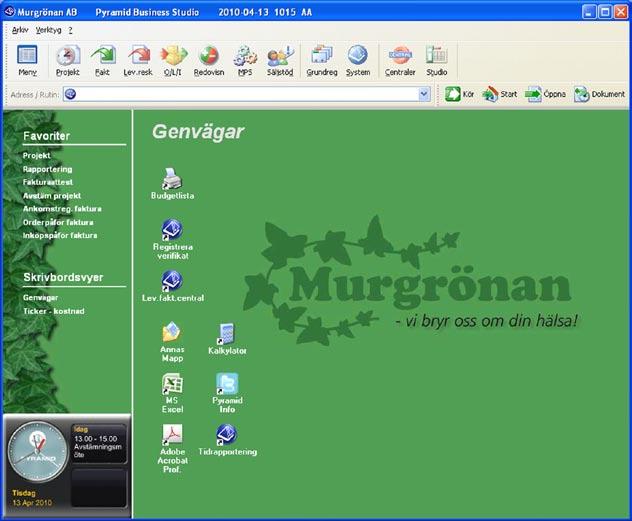The image size is (632, 521).
Task: Open the ? help menu
Action: point(70,30)
